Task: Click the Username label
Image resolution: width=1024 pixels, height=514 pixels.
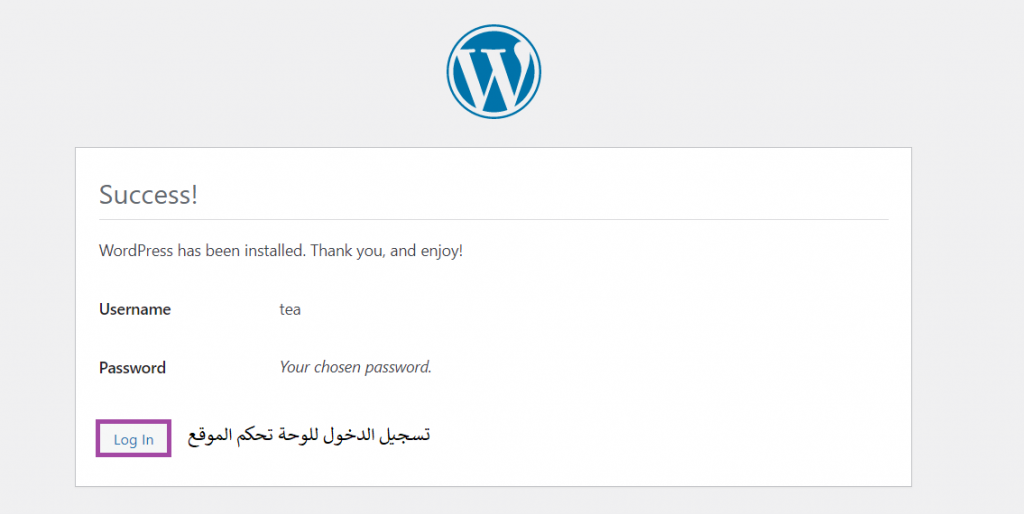Action: (135, 309)
